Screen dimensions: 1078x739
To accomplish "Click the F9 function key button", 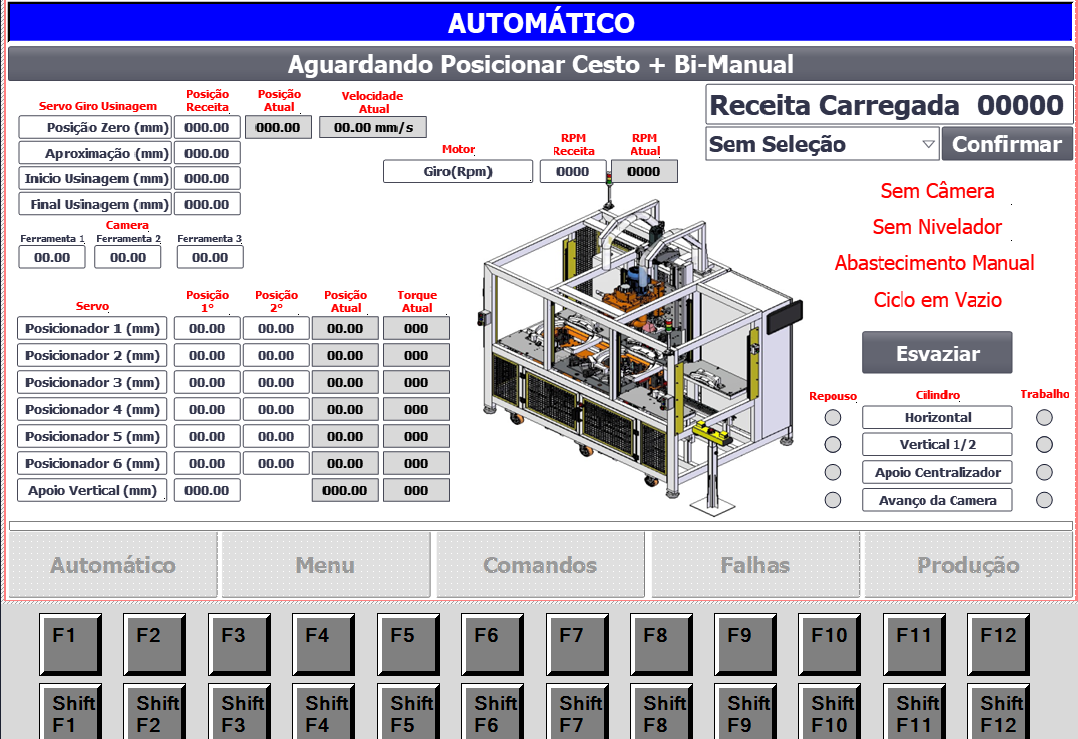I will point(745,644).
